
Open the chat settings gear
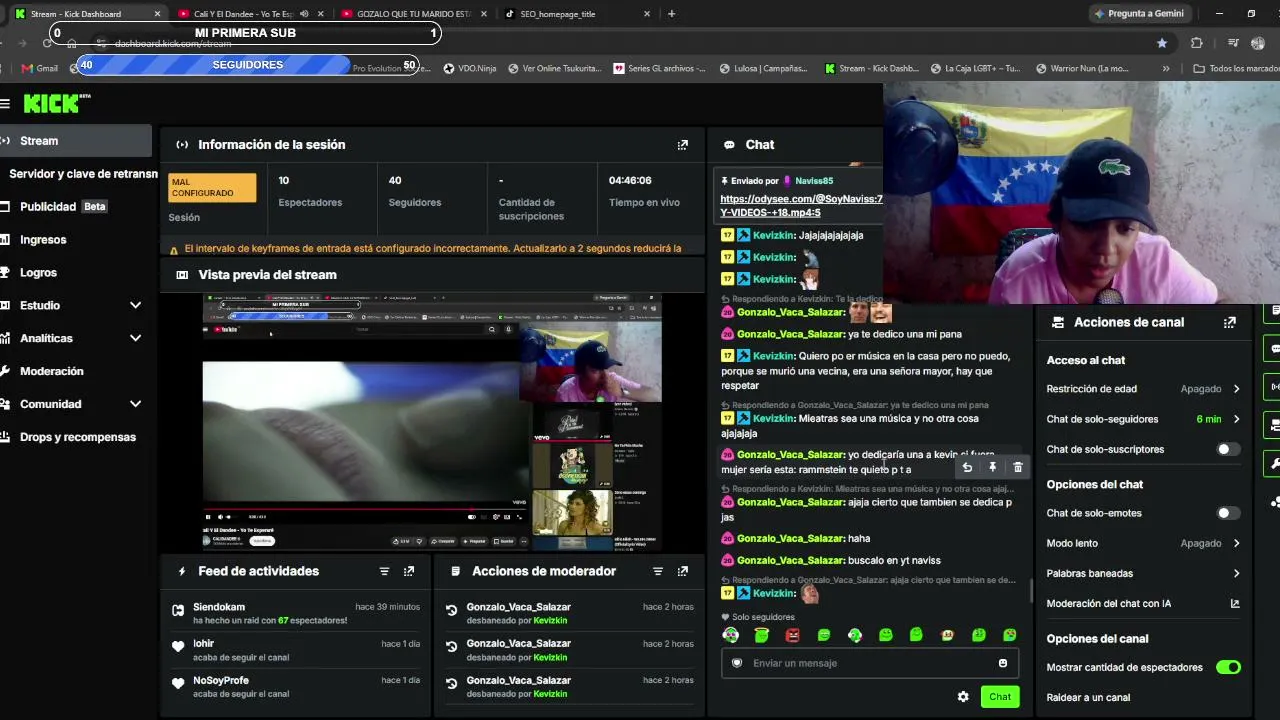point(963,697)
